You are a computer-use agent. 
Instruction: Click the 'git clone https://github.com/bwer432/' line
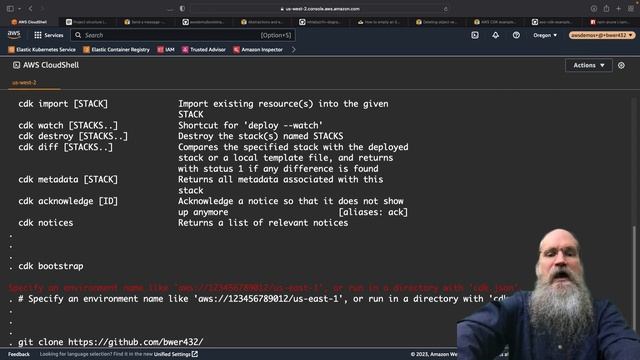pos(111,342)
